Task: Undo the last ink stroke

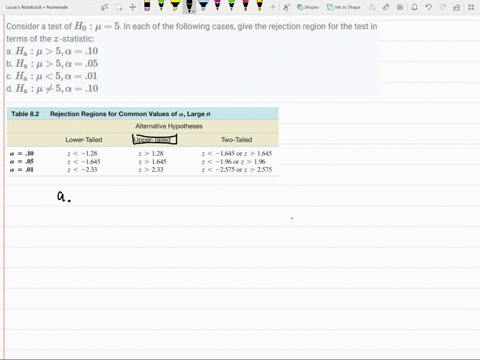Action: tap(428, 7)
